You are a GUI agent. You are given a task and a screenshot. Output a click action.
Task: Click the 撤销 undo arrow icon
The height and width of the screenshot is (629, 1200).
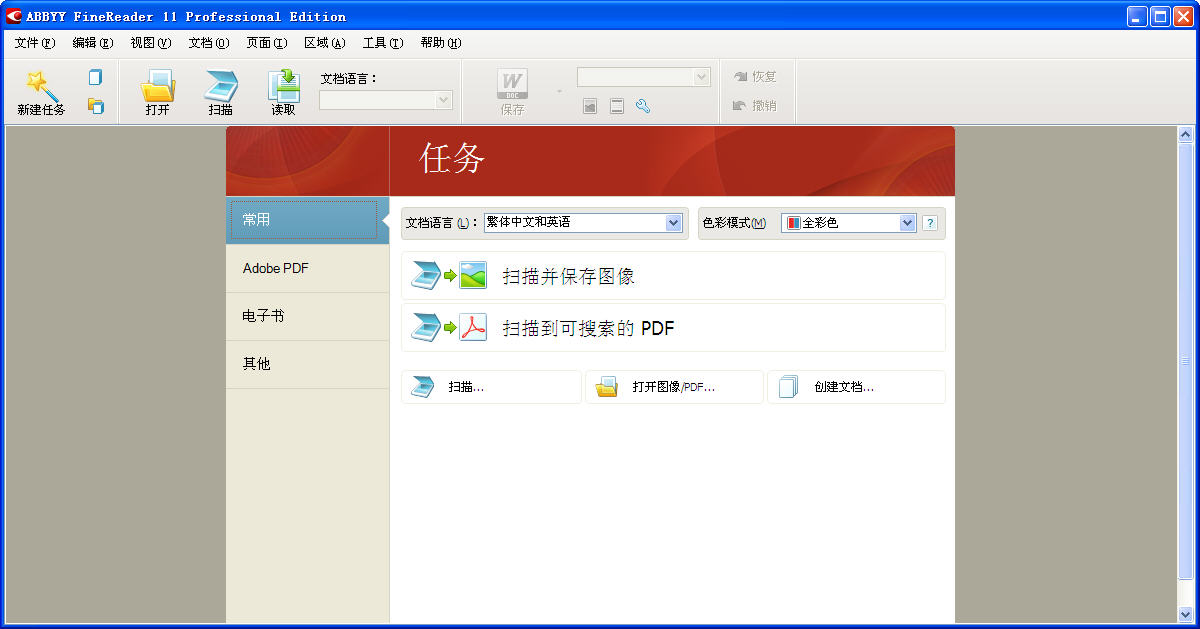741,106
